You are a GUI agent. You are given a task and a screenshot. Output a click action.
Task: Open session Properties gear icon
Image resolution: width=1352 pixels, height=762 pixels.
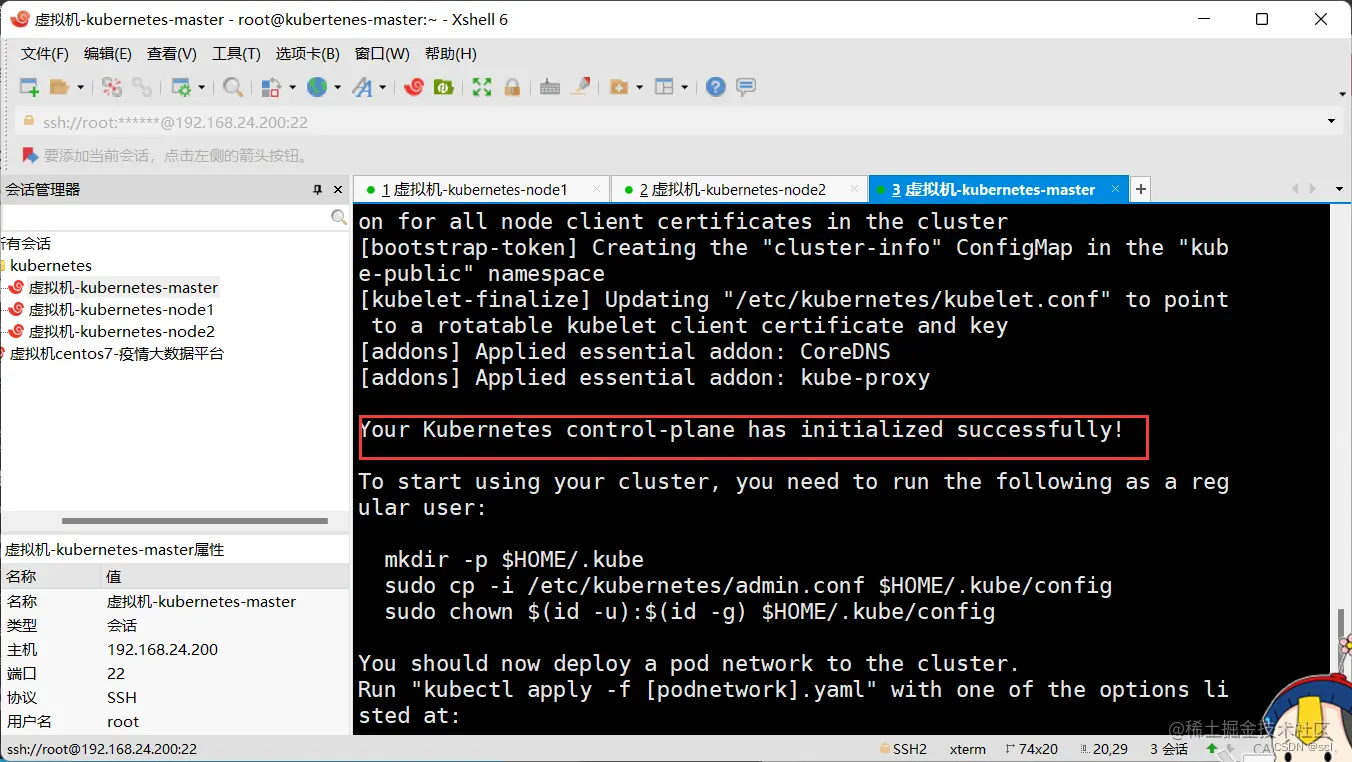coord(181,88)
